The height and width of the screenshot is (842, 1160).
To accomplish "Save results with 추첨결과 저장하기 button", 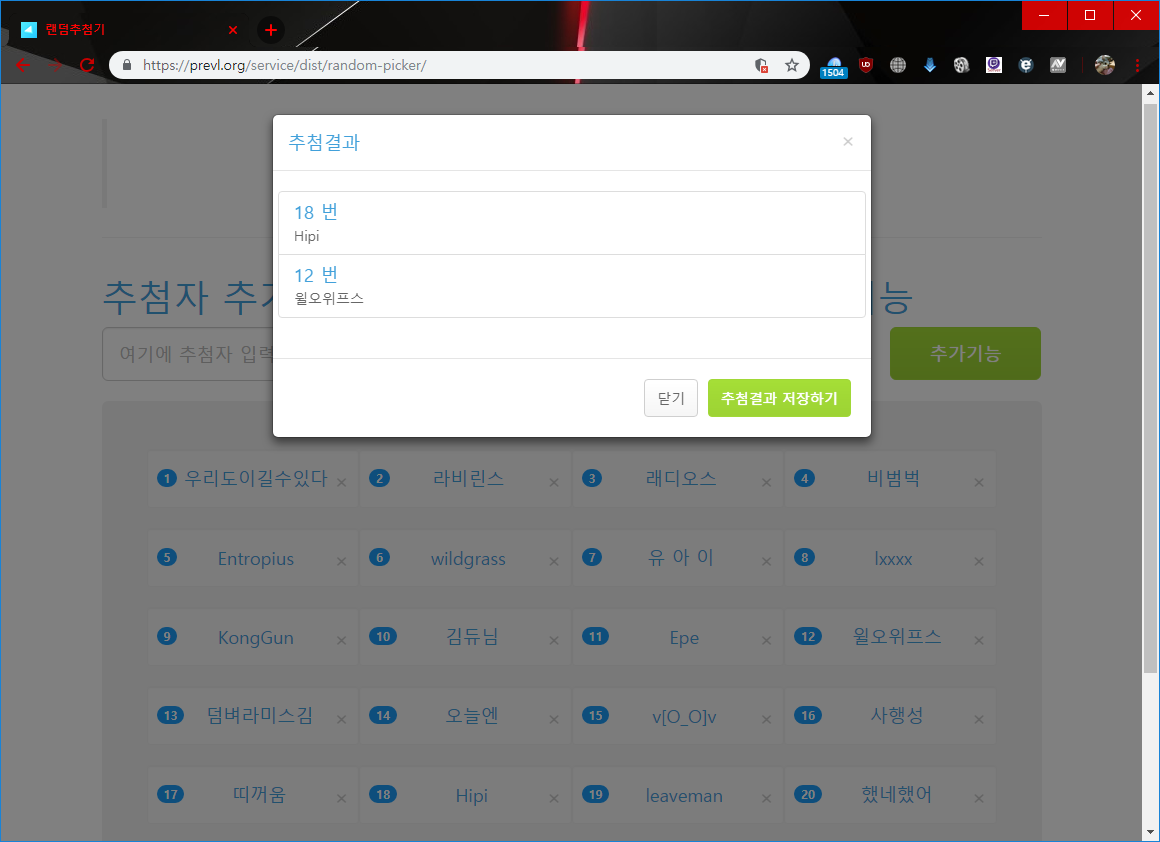I will point(779,398).
